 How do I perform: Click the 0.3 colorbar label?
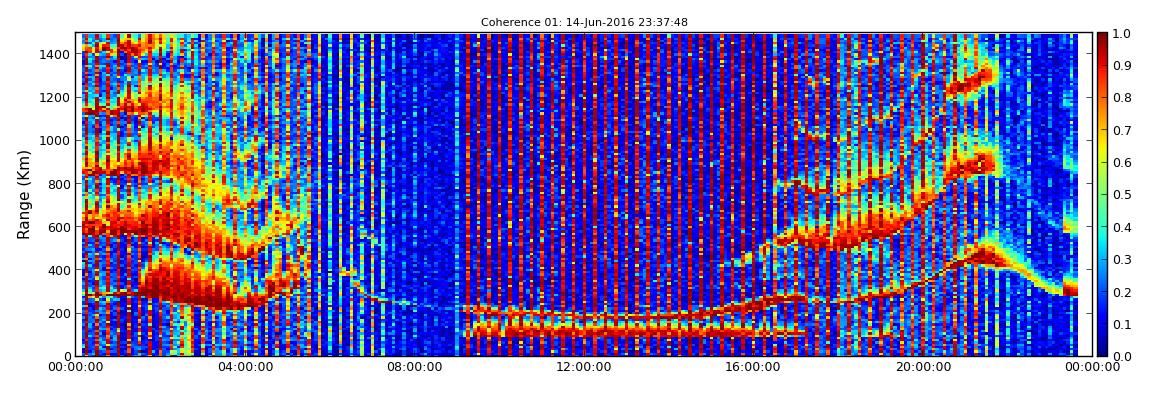1121,260
